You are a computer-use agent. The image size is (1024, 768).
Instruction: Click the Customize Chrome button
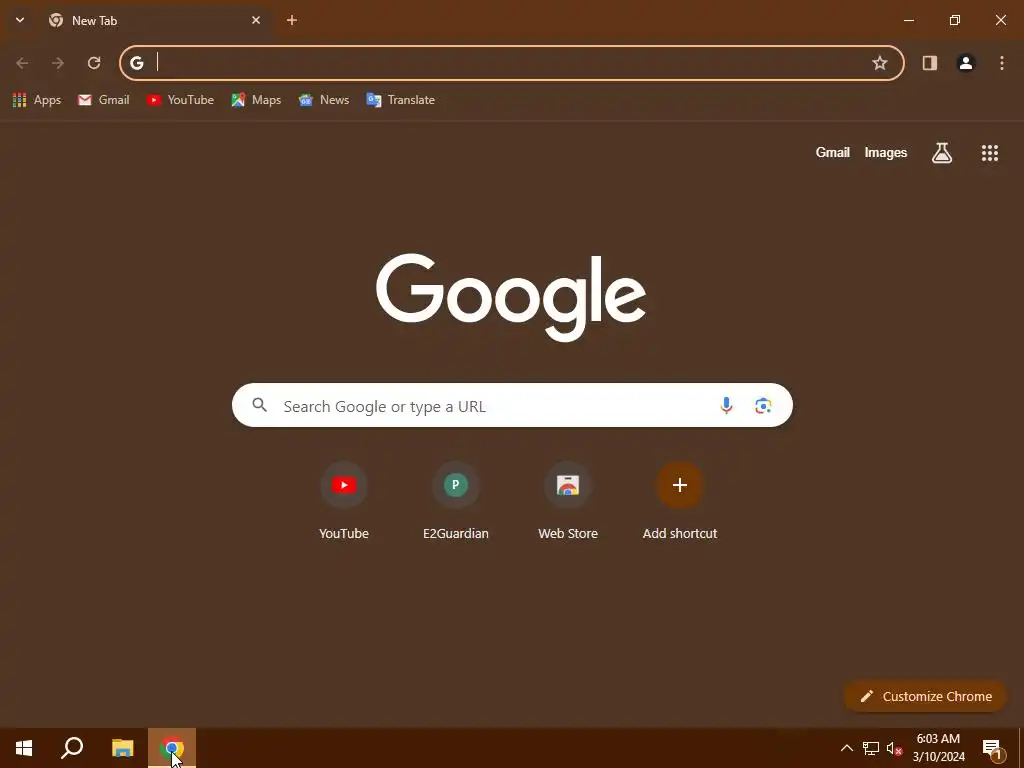925,696
